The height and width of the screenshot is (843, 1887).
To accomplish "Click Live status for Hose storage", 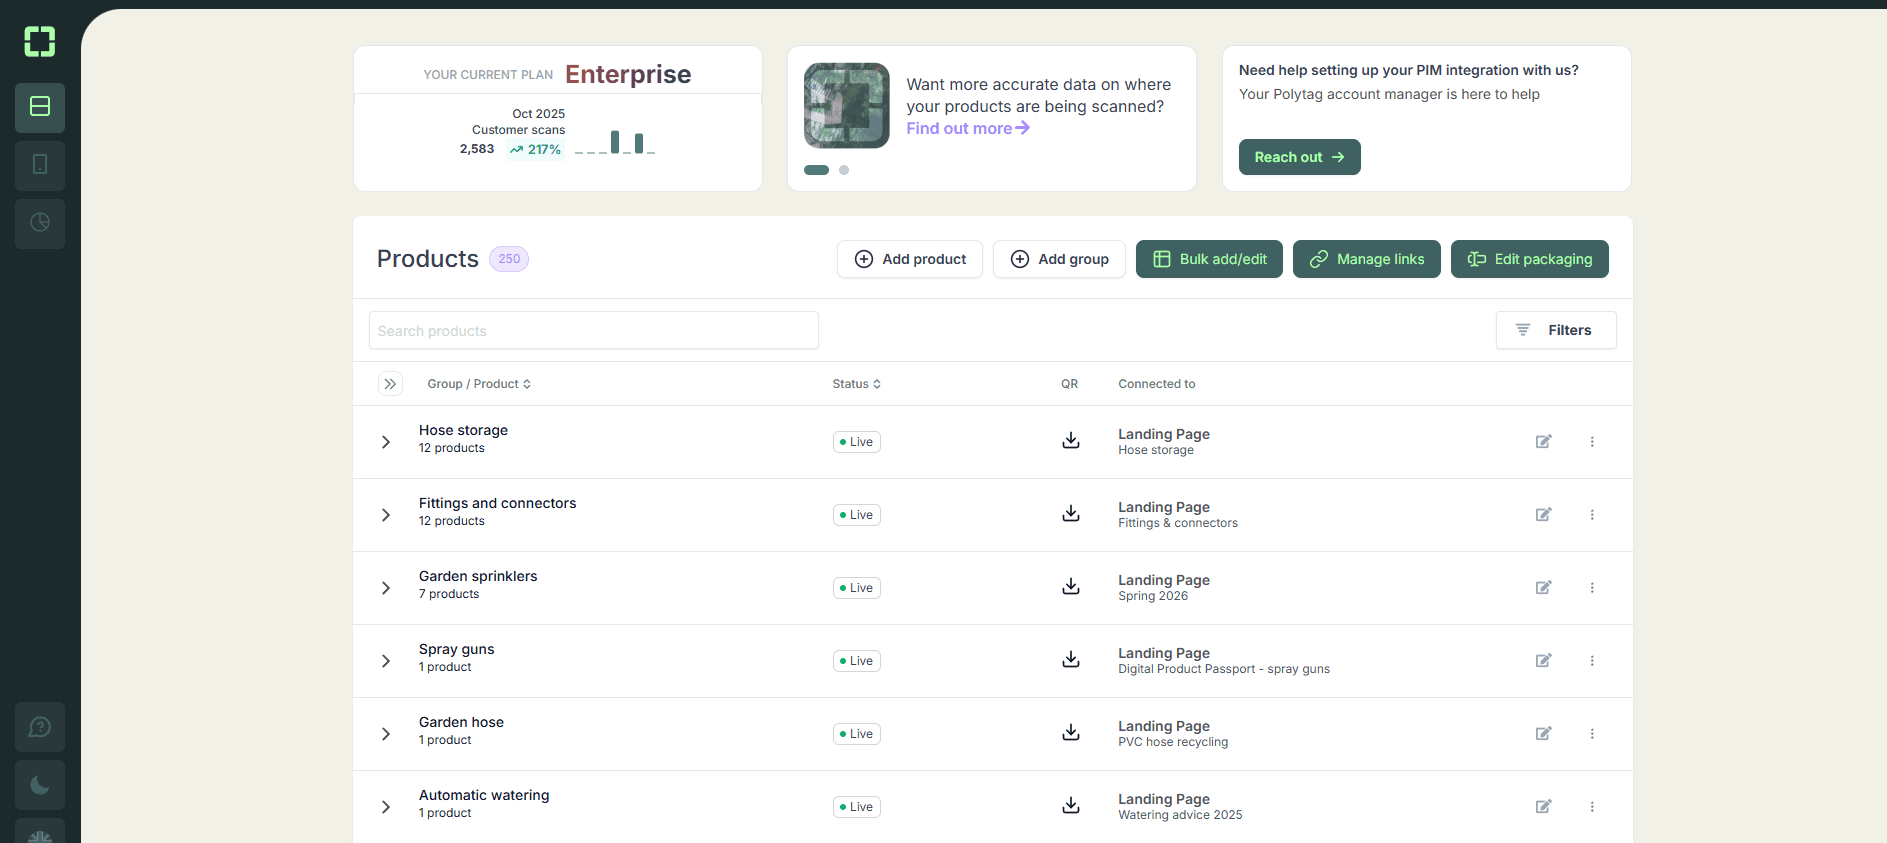I will pyautogui.click(x=857, y=442).
